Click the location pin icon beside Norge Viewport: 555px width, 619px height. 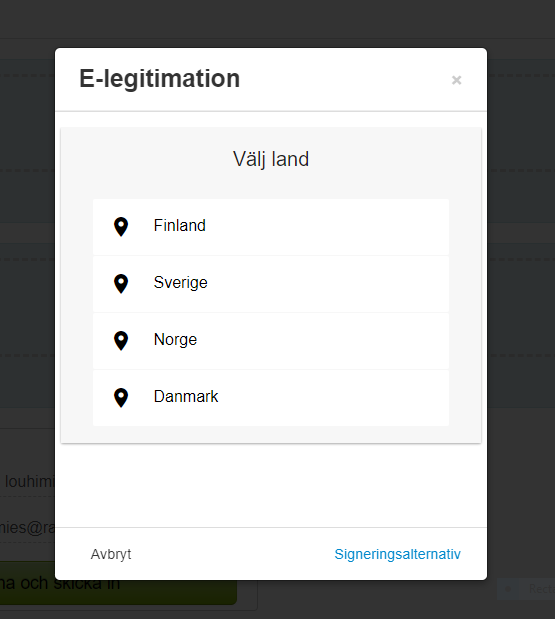121,340
